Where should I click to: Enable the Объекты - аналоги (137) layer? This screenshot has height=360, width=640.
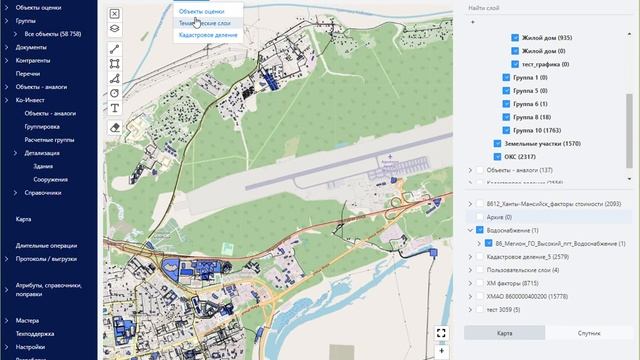[480, 170]
